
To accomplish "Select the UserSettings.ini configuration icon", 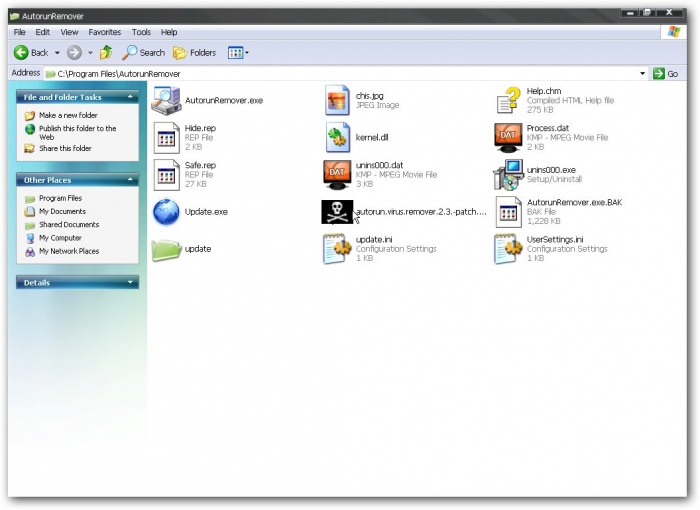I will [508, 249].
